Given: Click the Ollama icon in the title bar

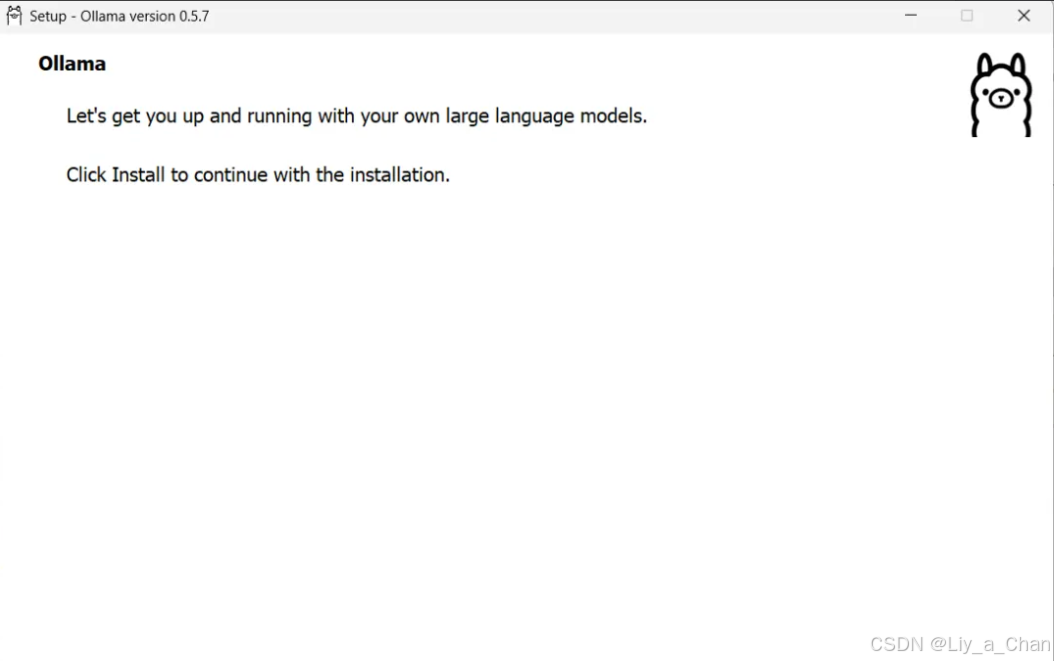Looking at the screenshot, I should tap(14, 15).
